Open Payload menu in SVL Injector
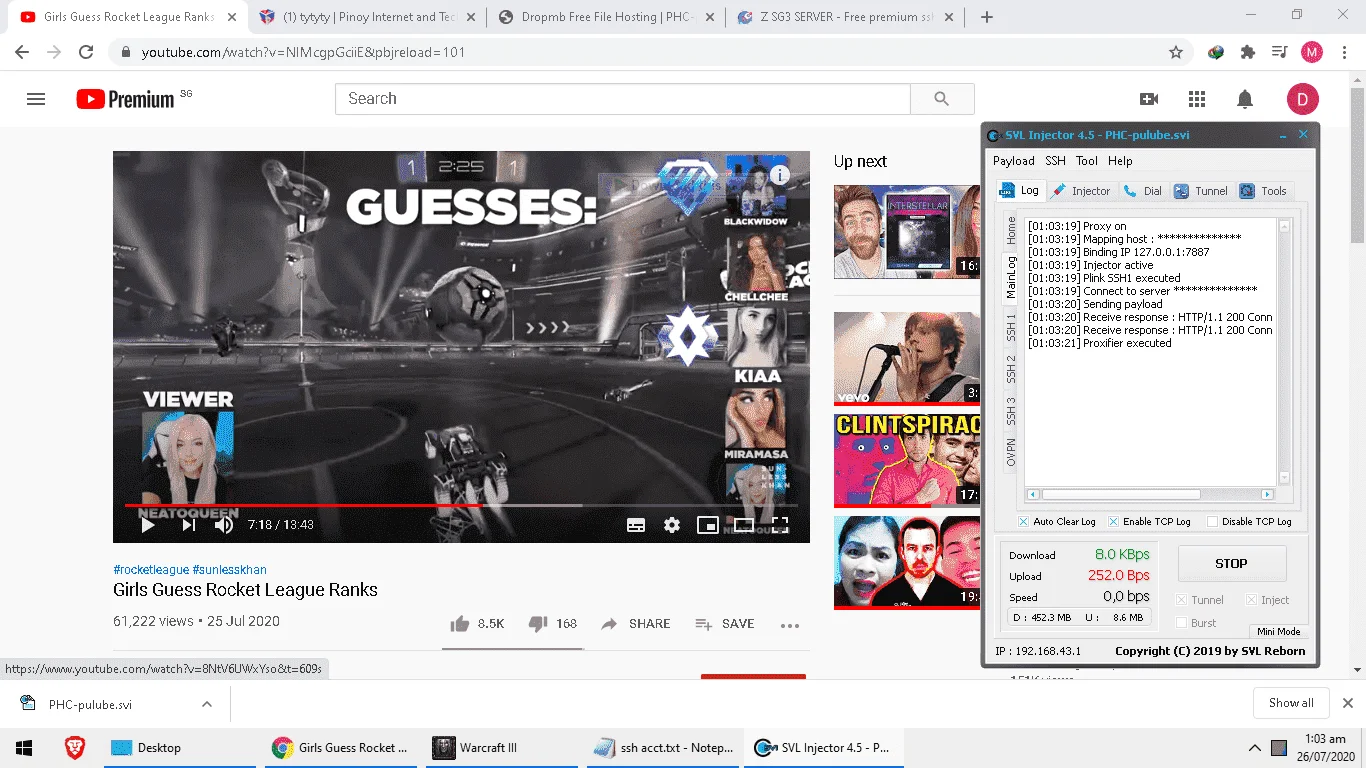Image resolution: width=1366 pixels, height=768 pixels. pos(1014,161)
